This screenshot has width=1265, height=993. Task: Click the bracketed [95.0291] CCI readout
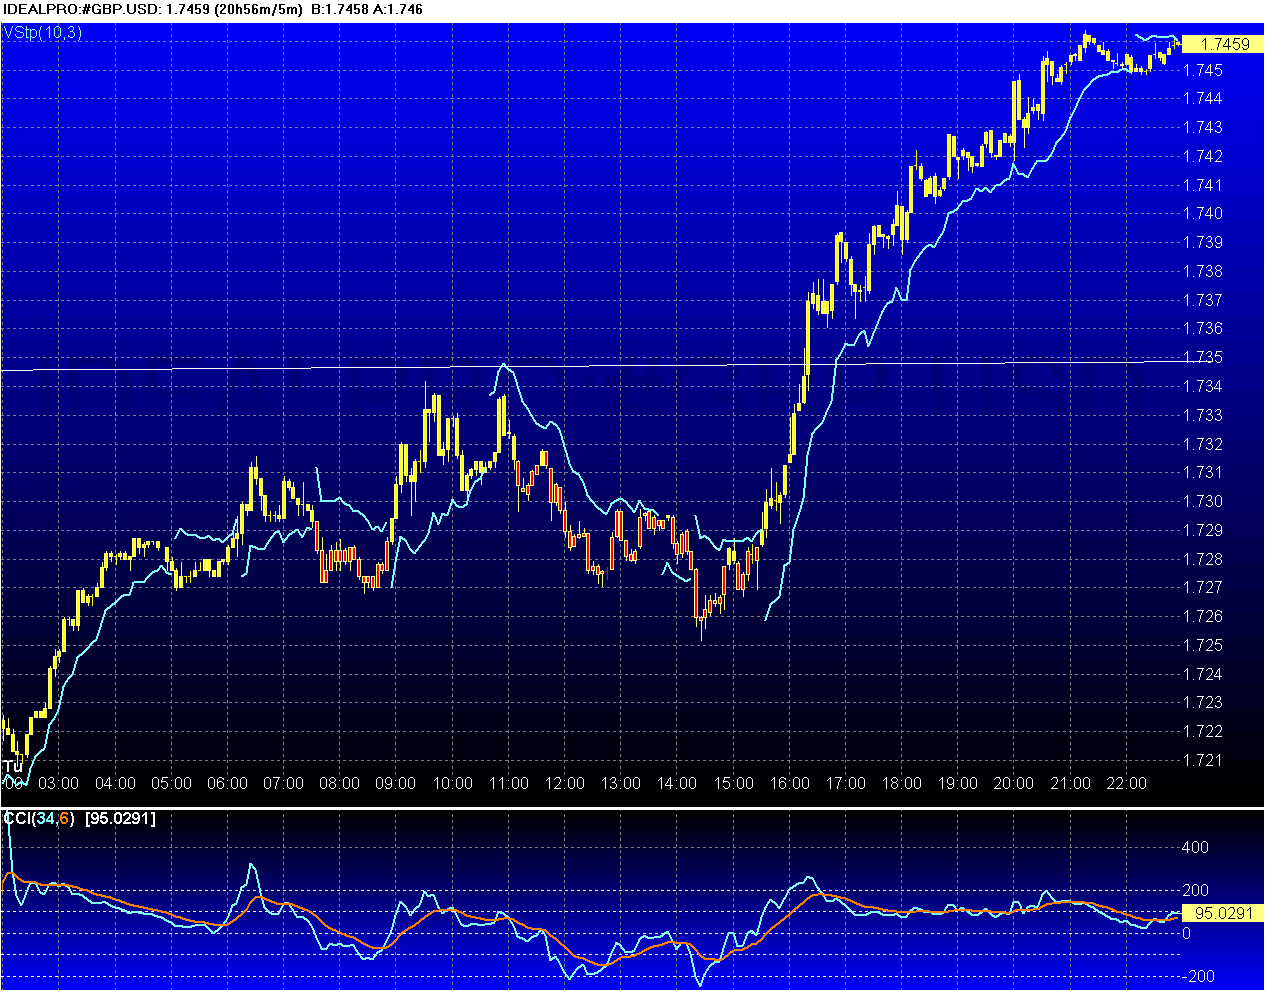(x=120, y=819)
